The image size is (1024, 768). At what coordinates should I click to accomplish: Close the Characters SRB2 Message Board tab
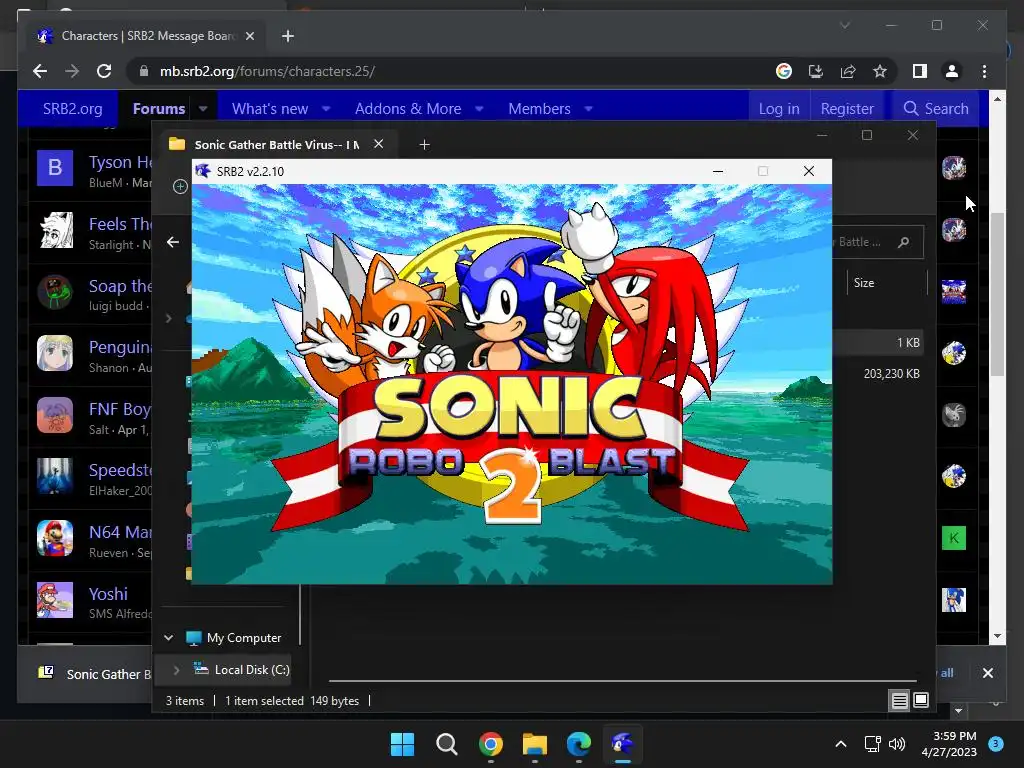tap(249, 36)
